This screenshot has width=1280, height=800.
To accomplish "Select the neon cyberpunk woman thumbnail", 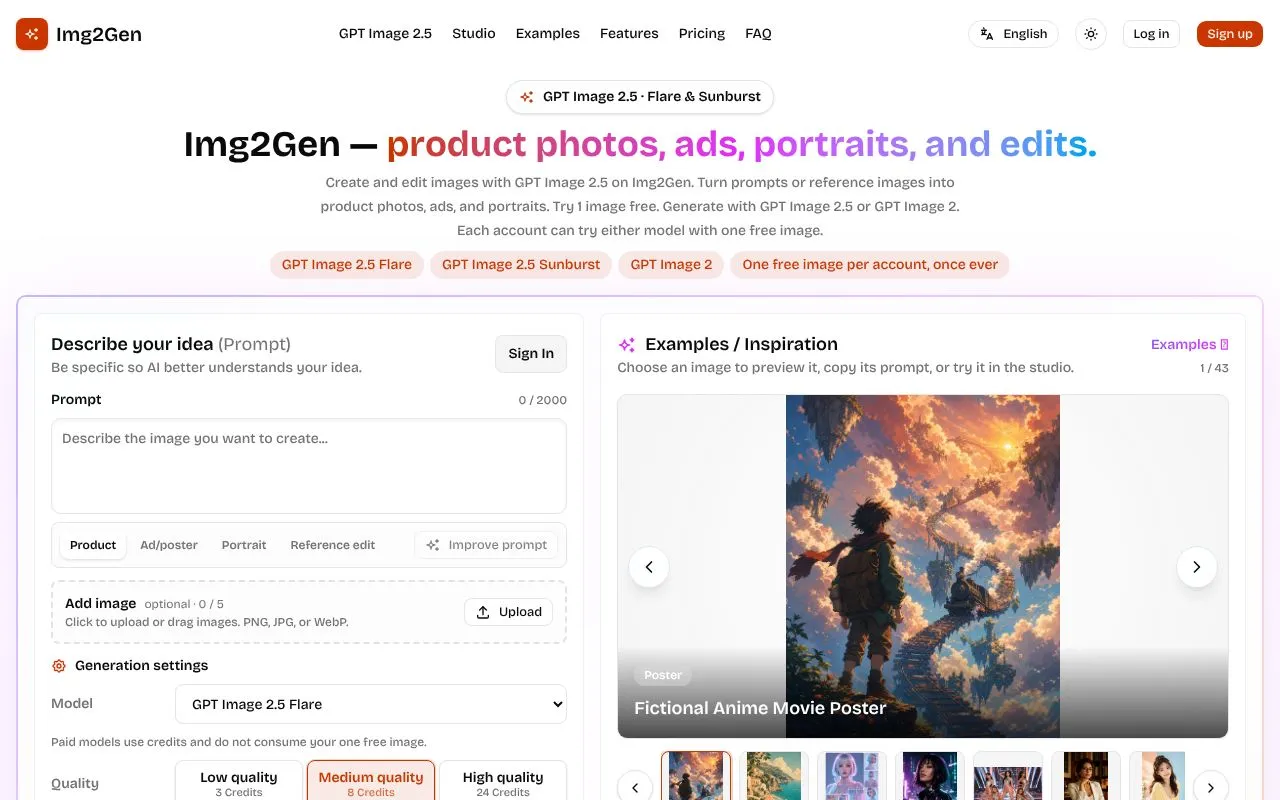I will click(930, 776).
